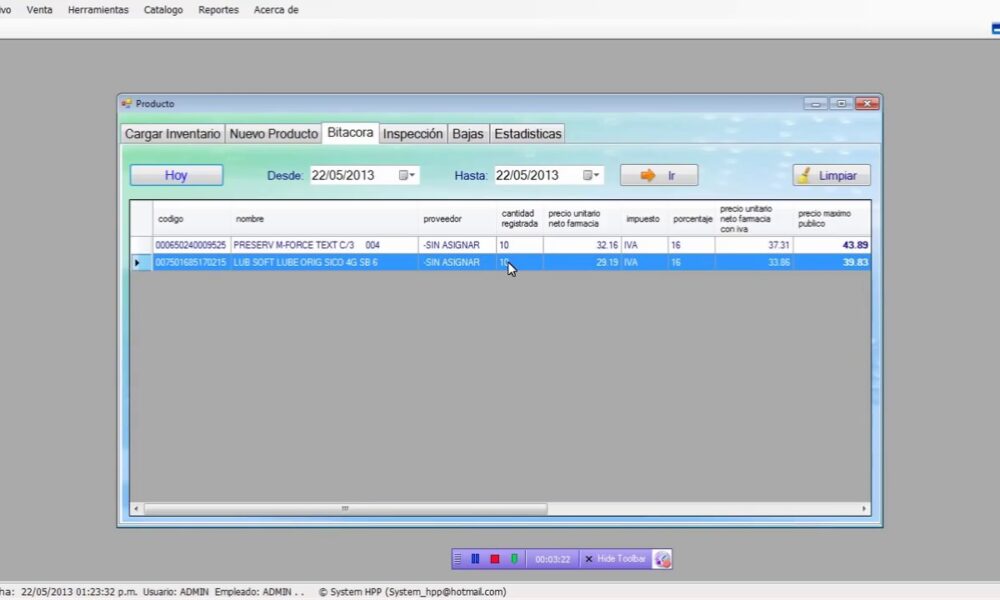Open the Desde calendar picker icon
1000x600 pixels.
404,175
